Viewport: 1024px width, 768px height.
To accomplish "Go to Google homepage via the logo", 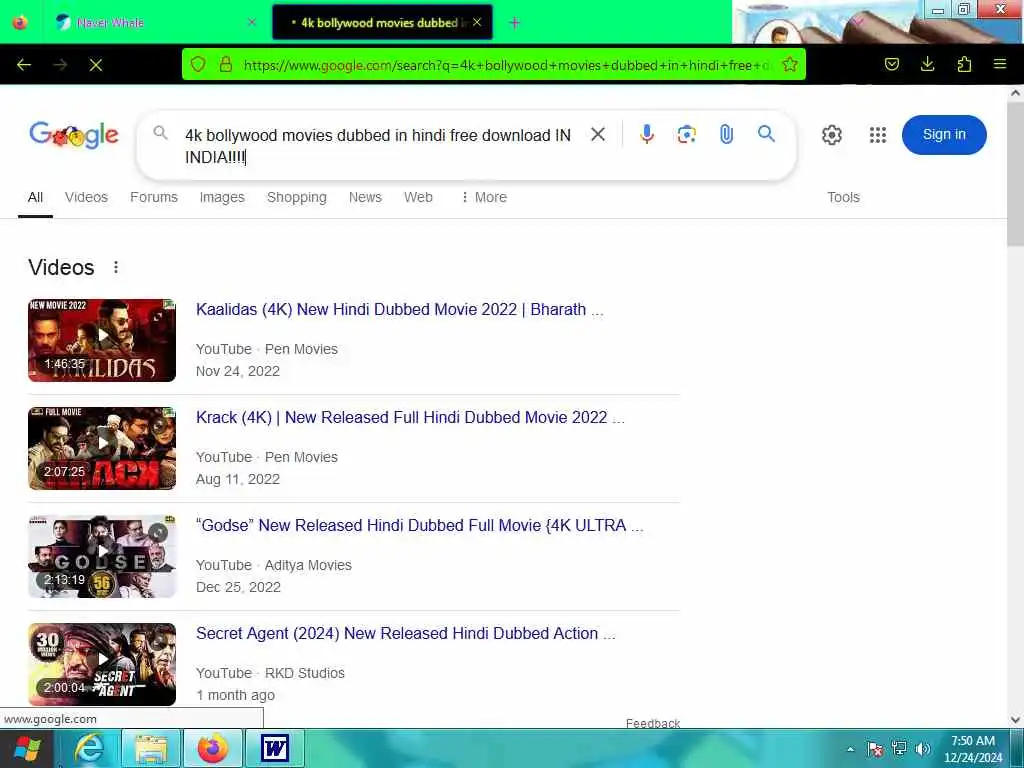I will 74,135.
